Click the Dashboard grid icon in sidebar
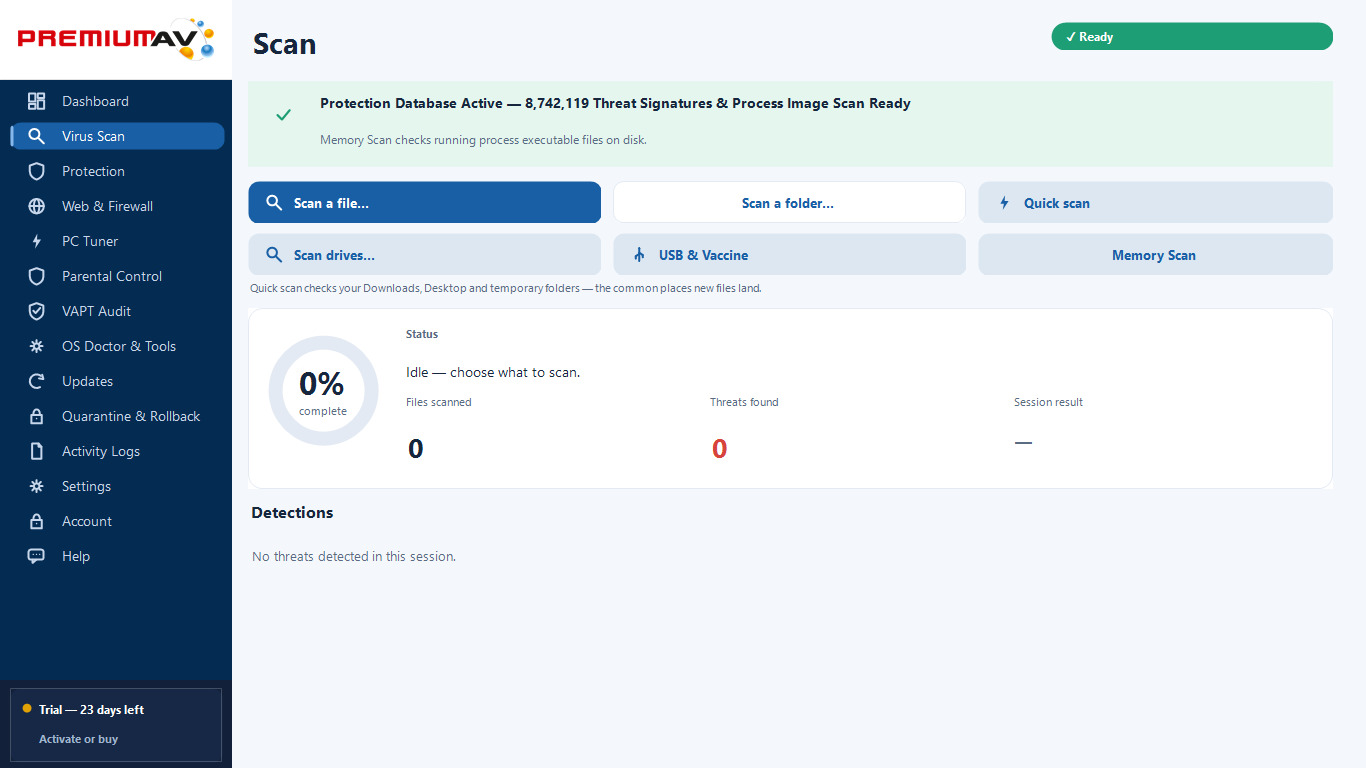The width and height of the screenshot is (1366, 768). 37,101
